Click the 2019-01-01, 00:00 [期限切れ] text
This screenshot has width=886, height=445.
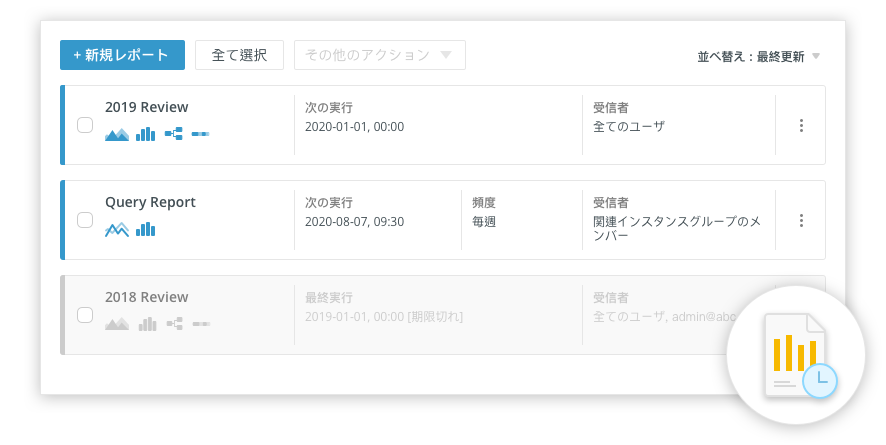pyautogui.click(x=384, y=317)
